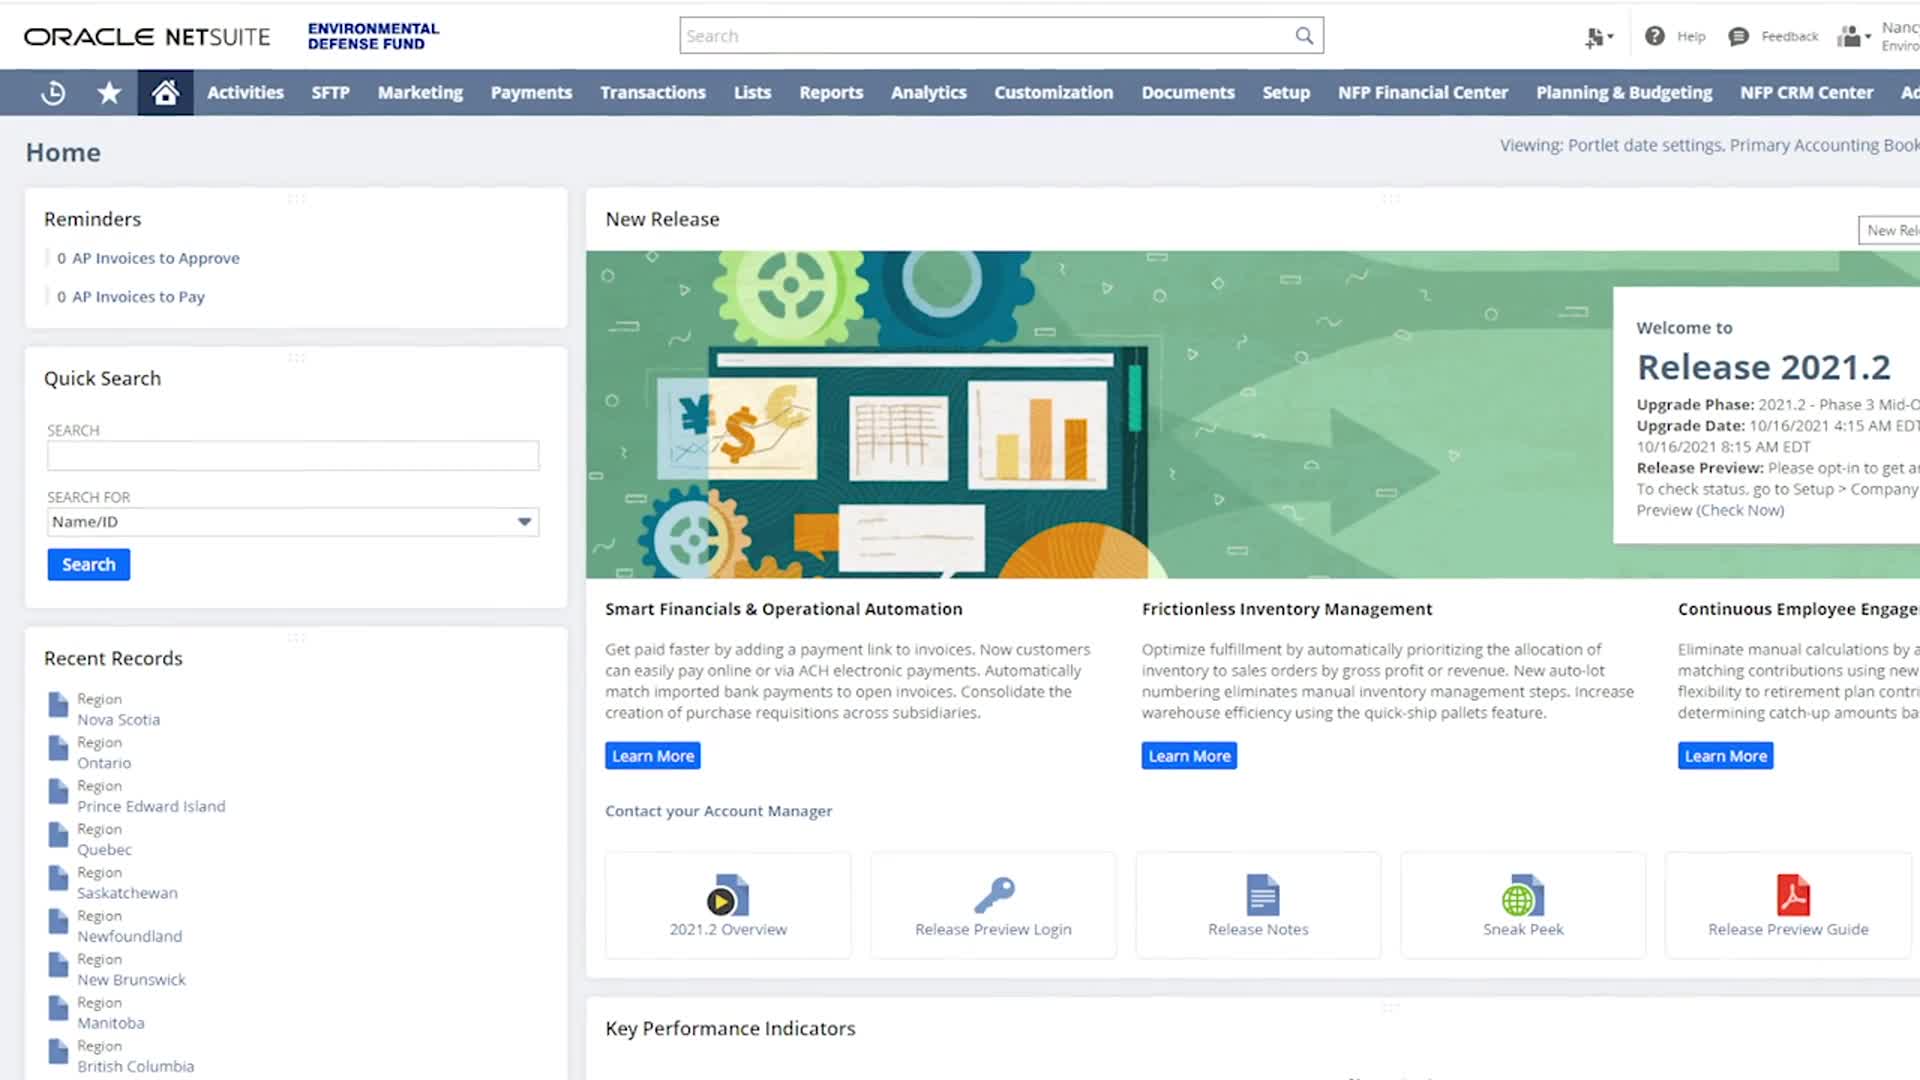Select the Transactions menu item
Image resolution: width=1920 pixels, height=1080 pixels.
coord(653,92)
